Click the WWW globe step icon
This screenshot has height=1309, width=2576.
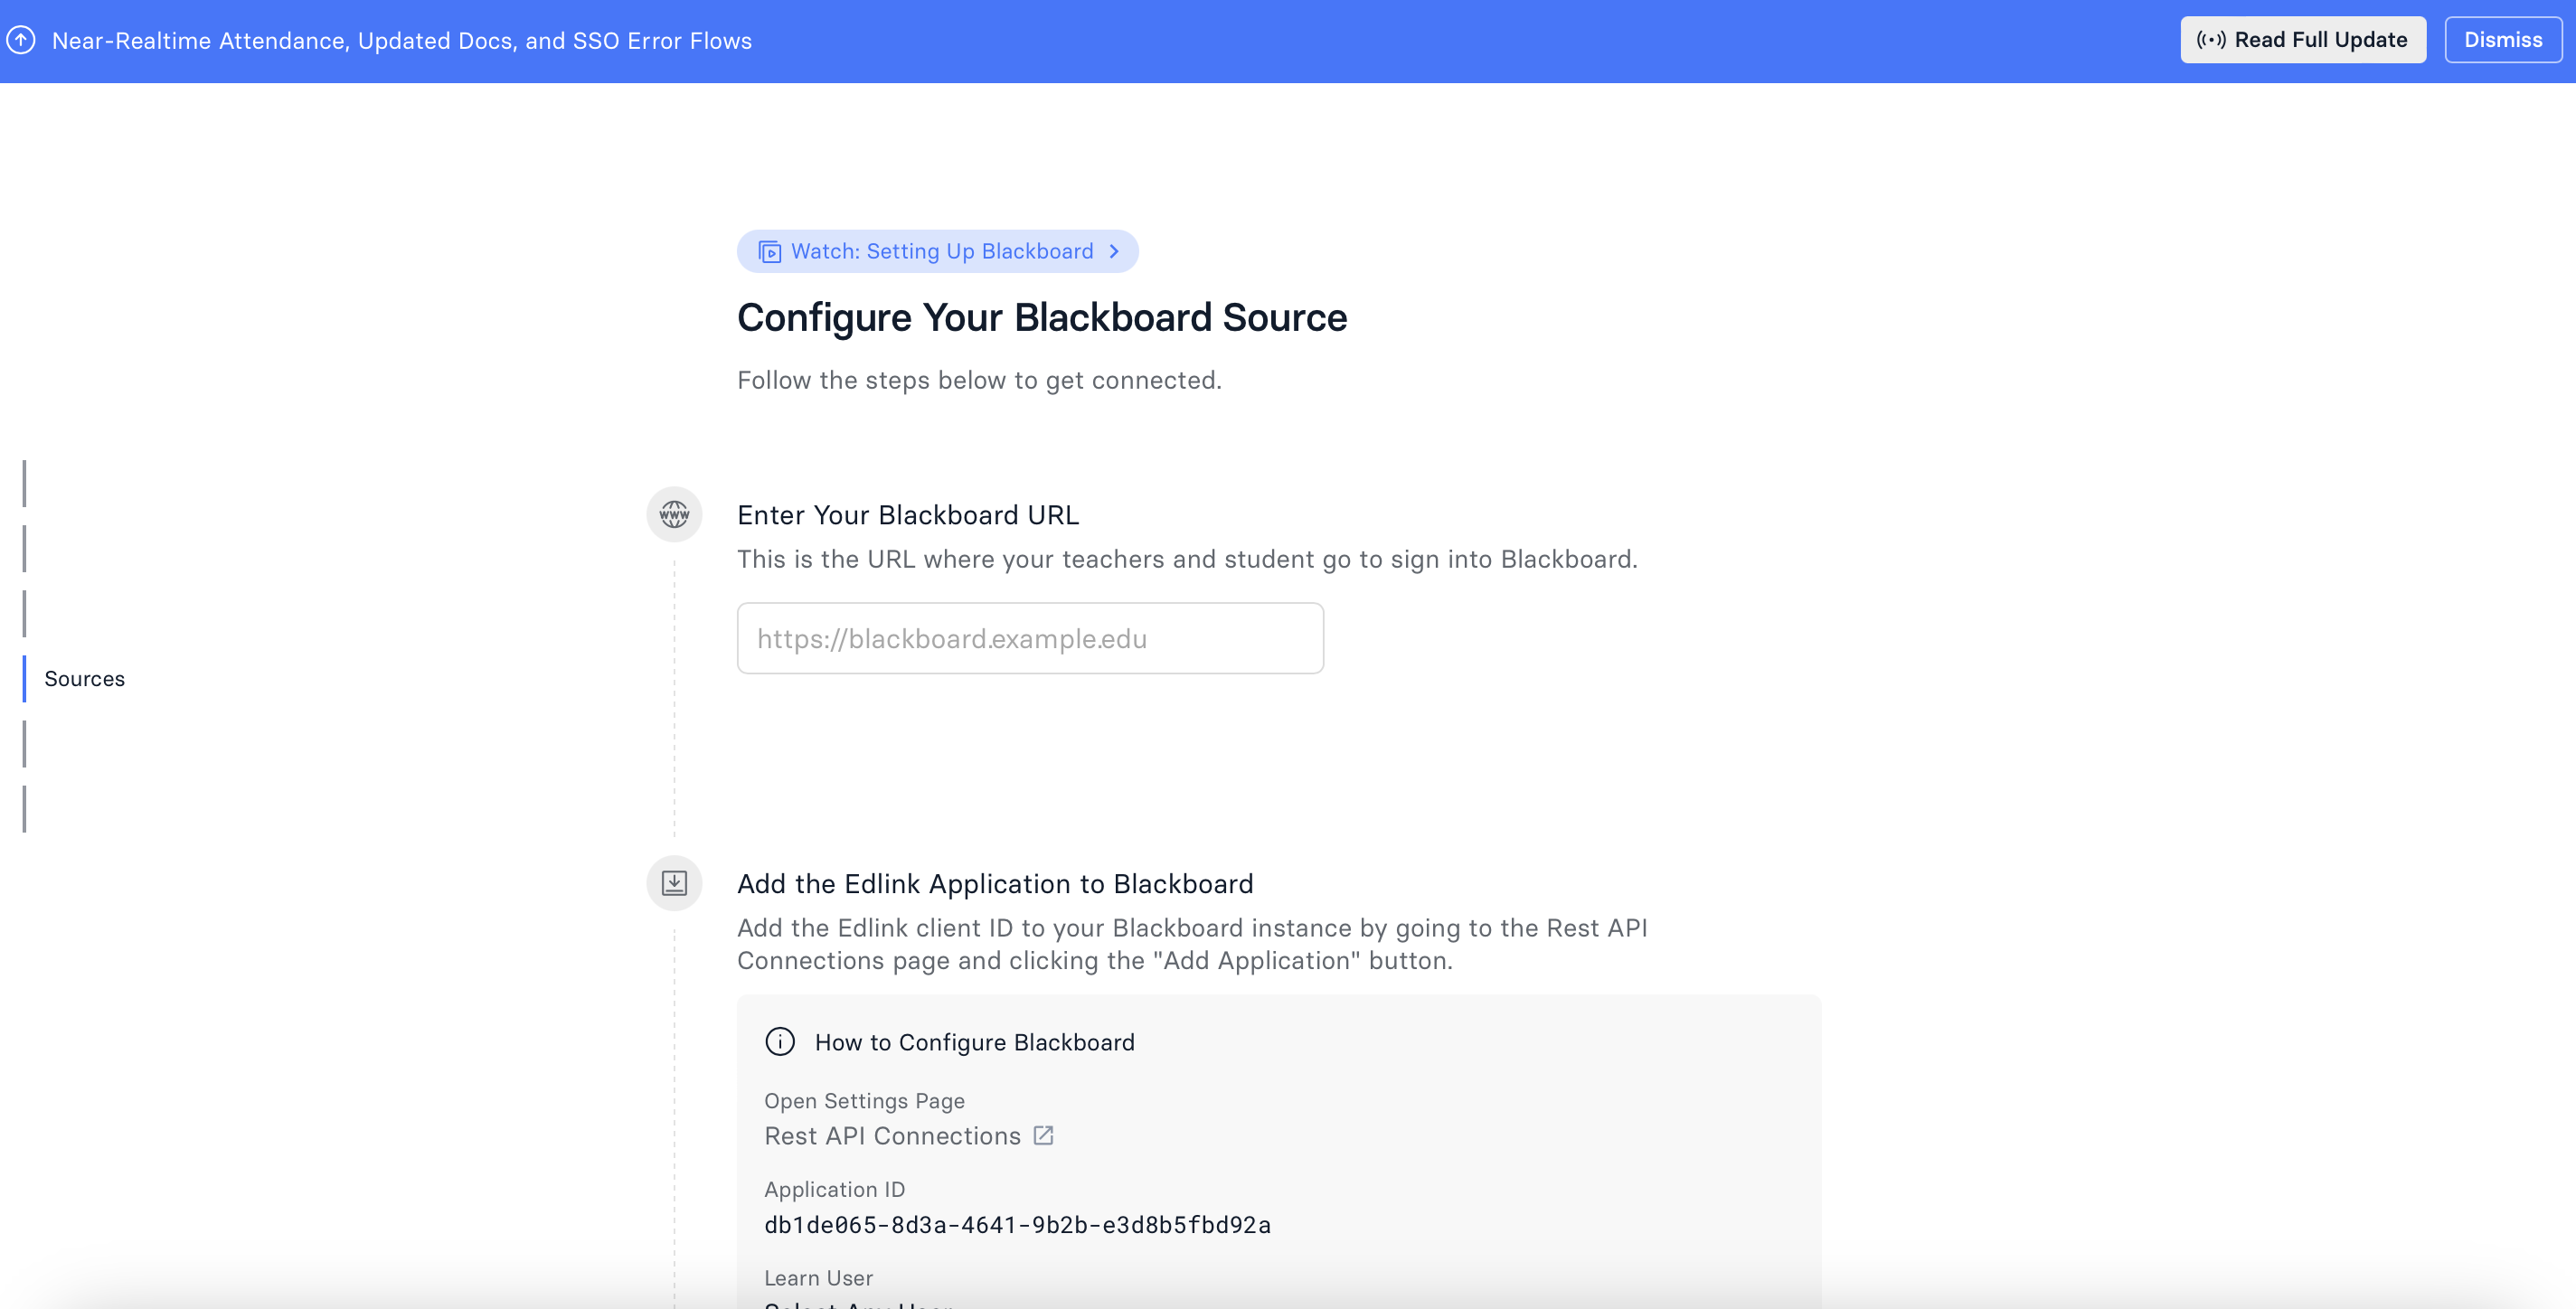674,515
